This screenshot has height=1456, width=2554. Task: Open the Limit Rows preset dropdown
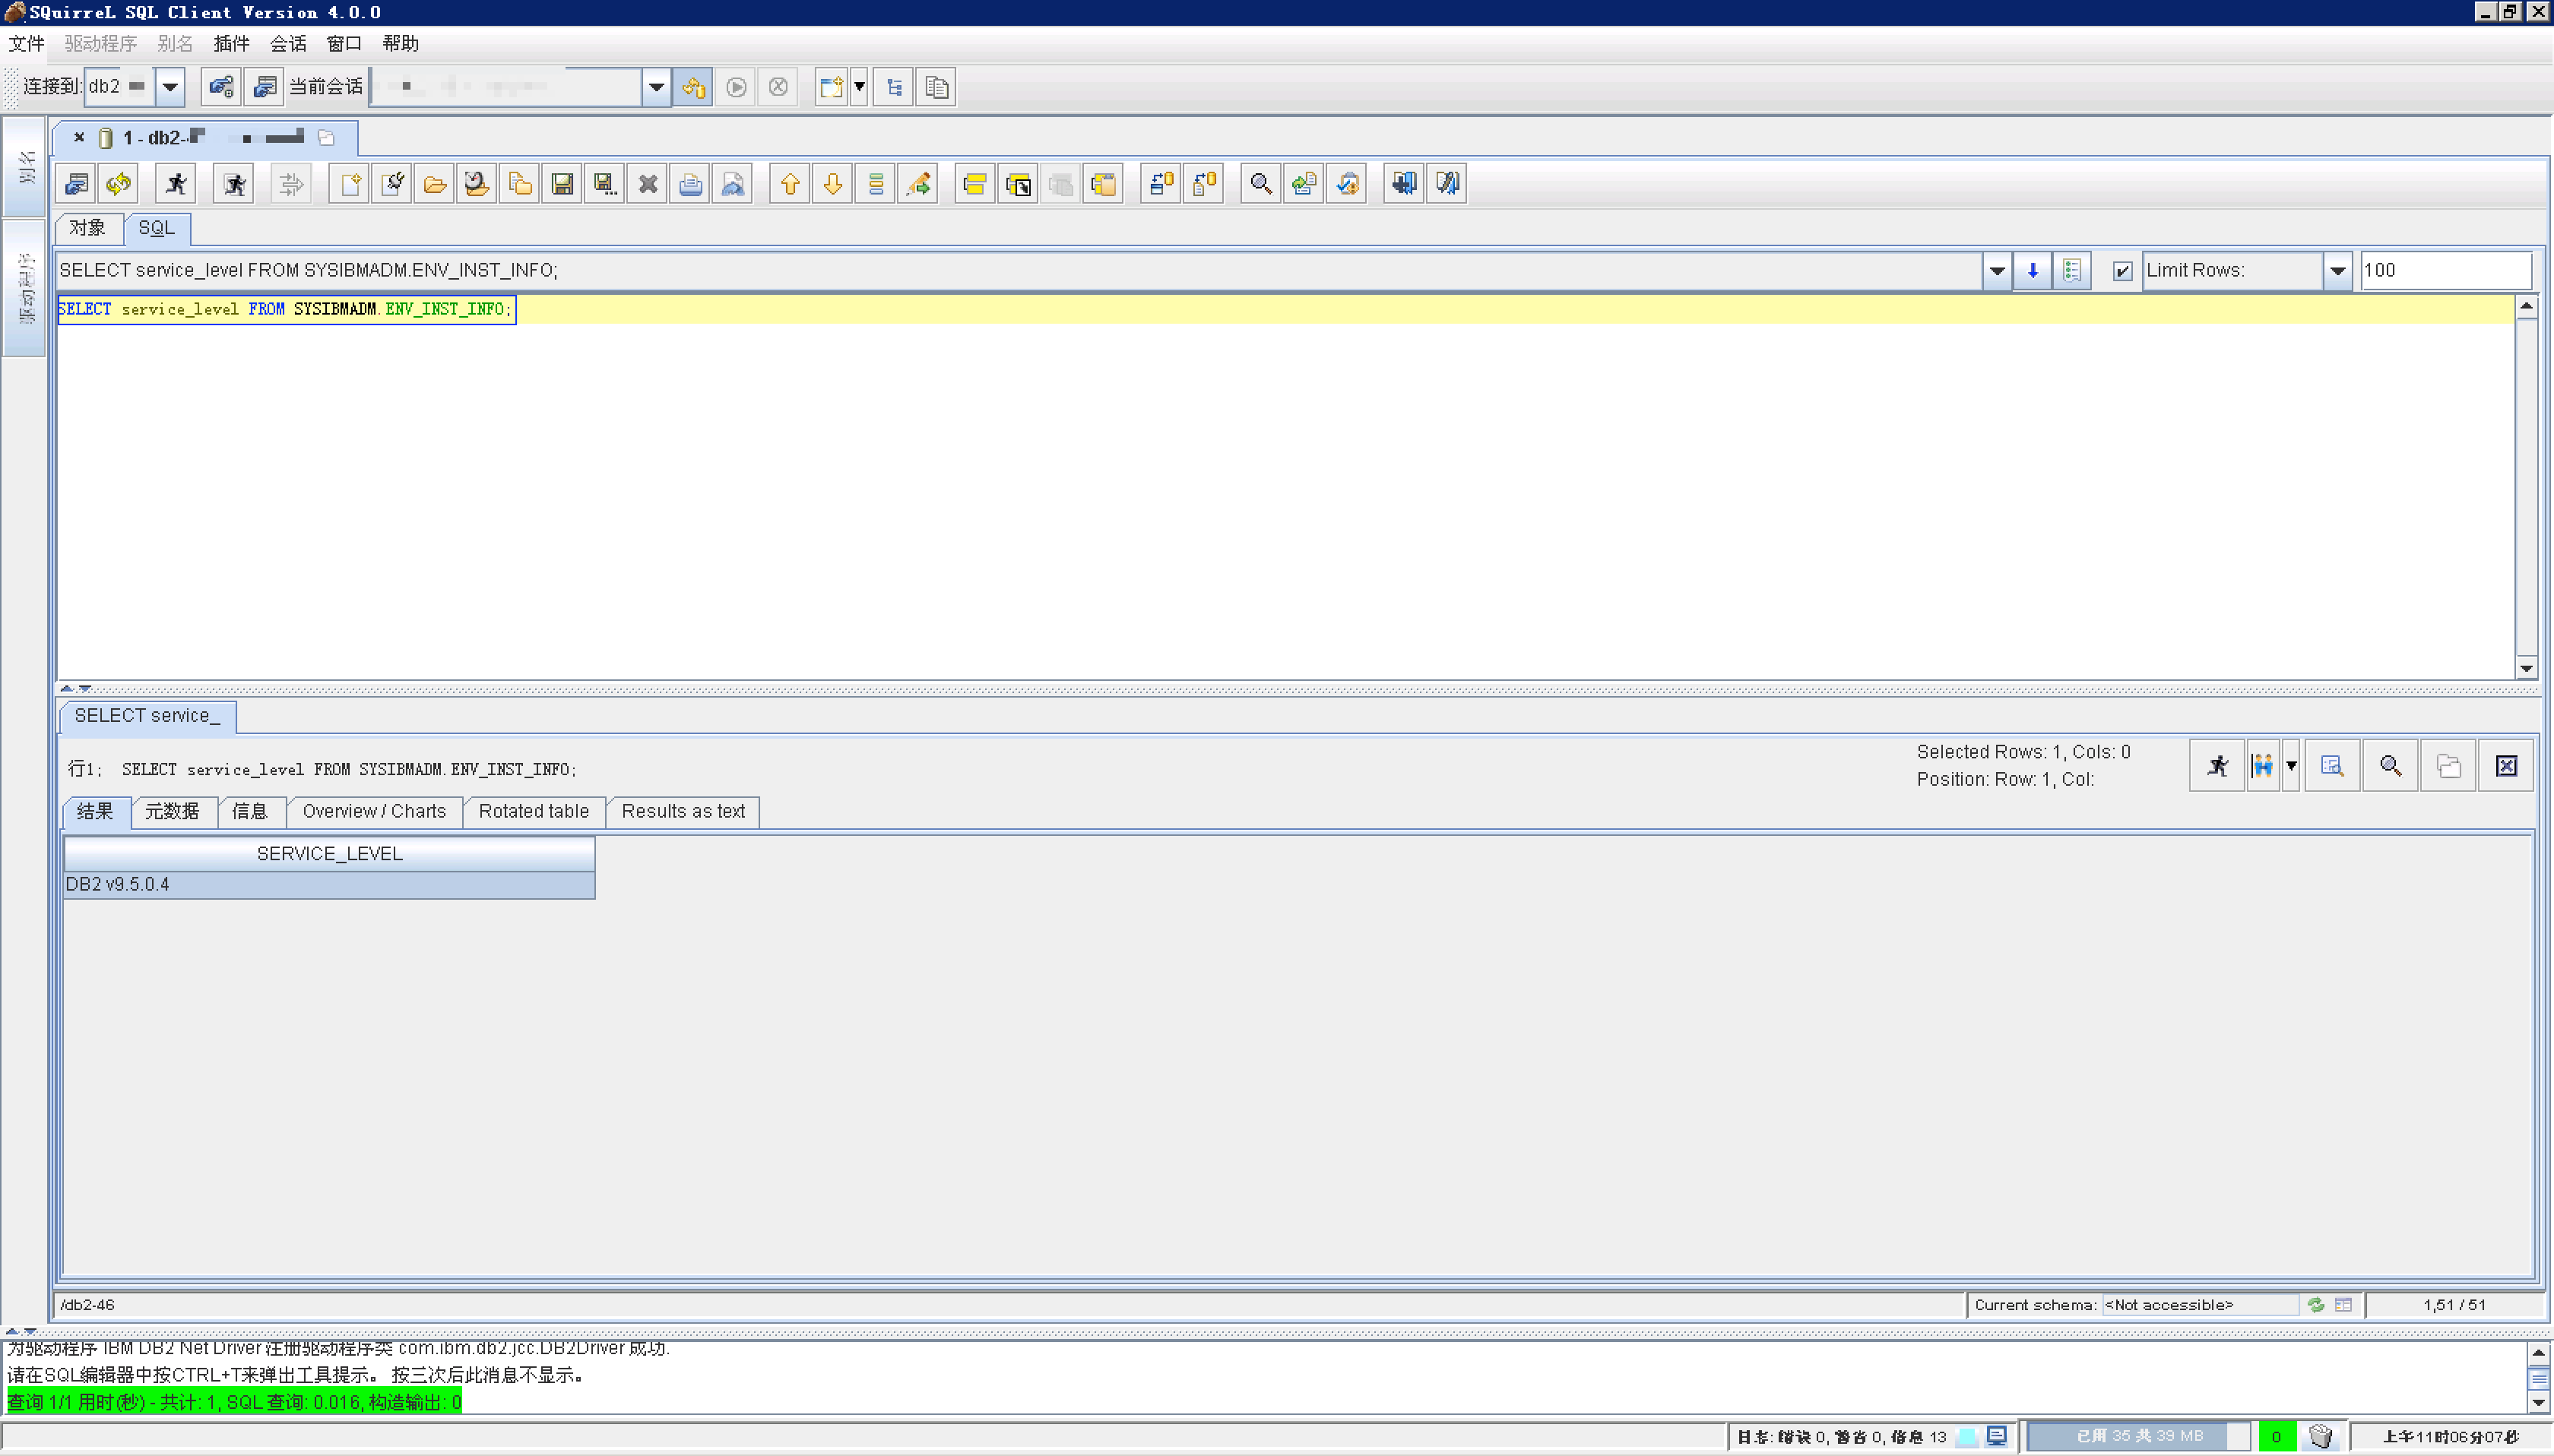tap(2339, 270)
